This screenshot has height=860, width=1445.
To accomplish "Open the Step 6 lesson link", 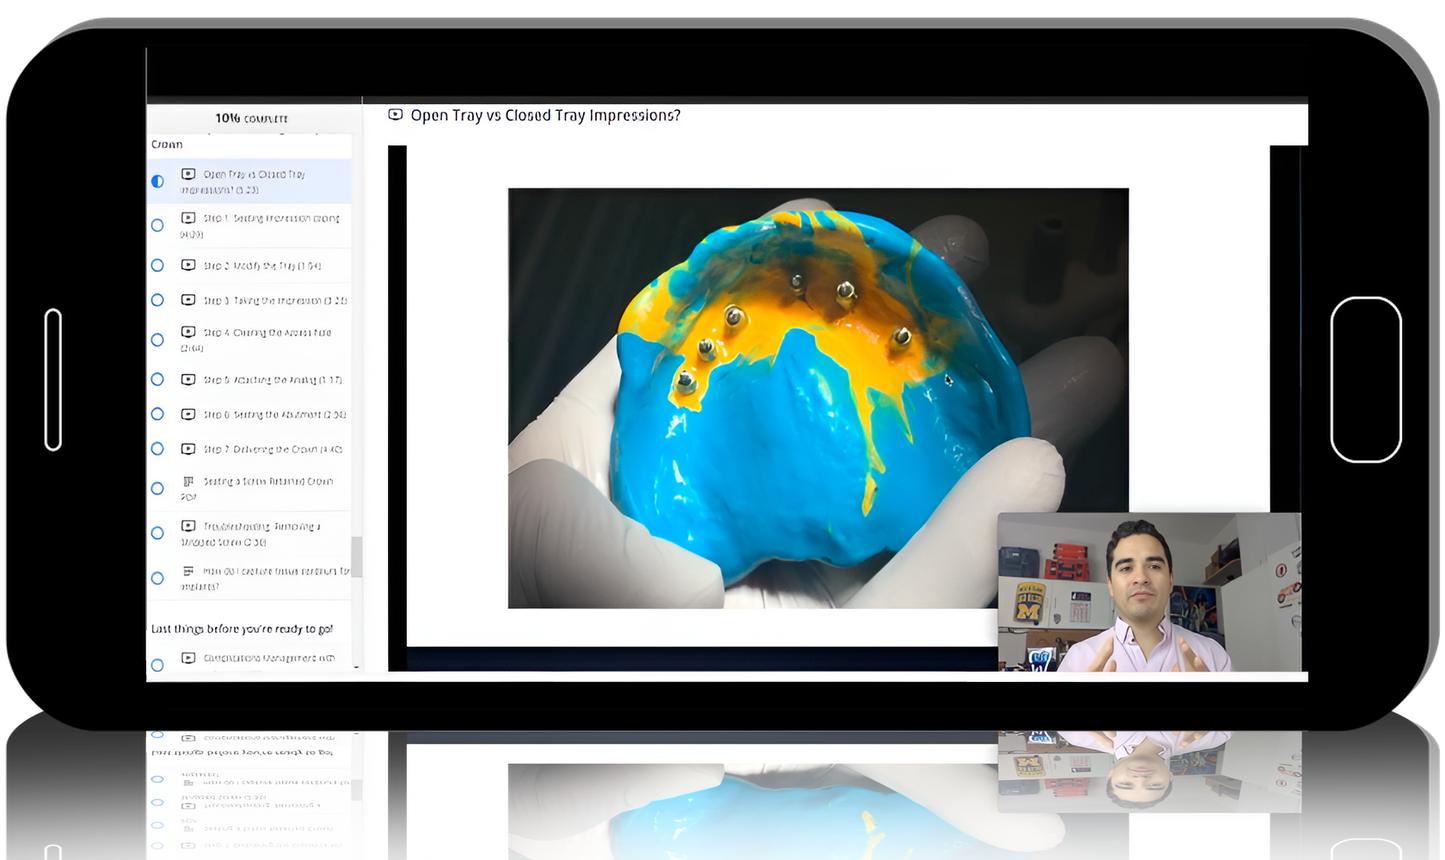I will [x=275, y=415].
